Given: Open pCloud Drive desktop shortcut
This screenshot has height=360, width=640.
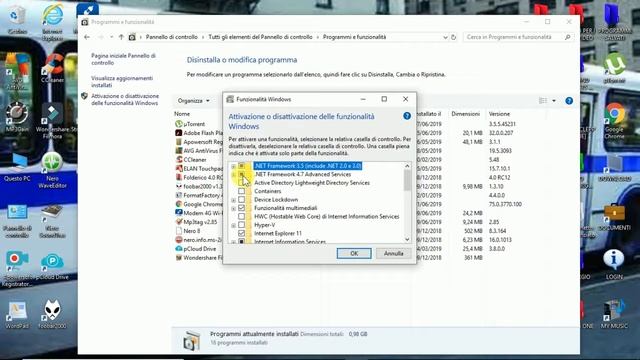Looking at the screenshot, I should click(x=52, y=267).
